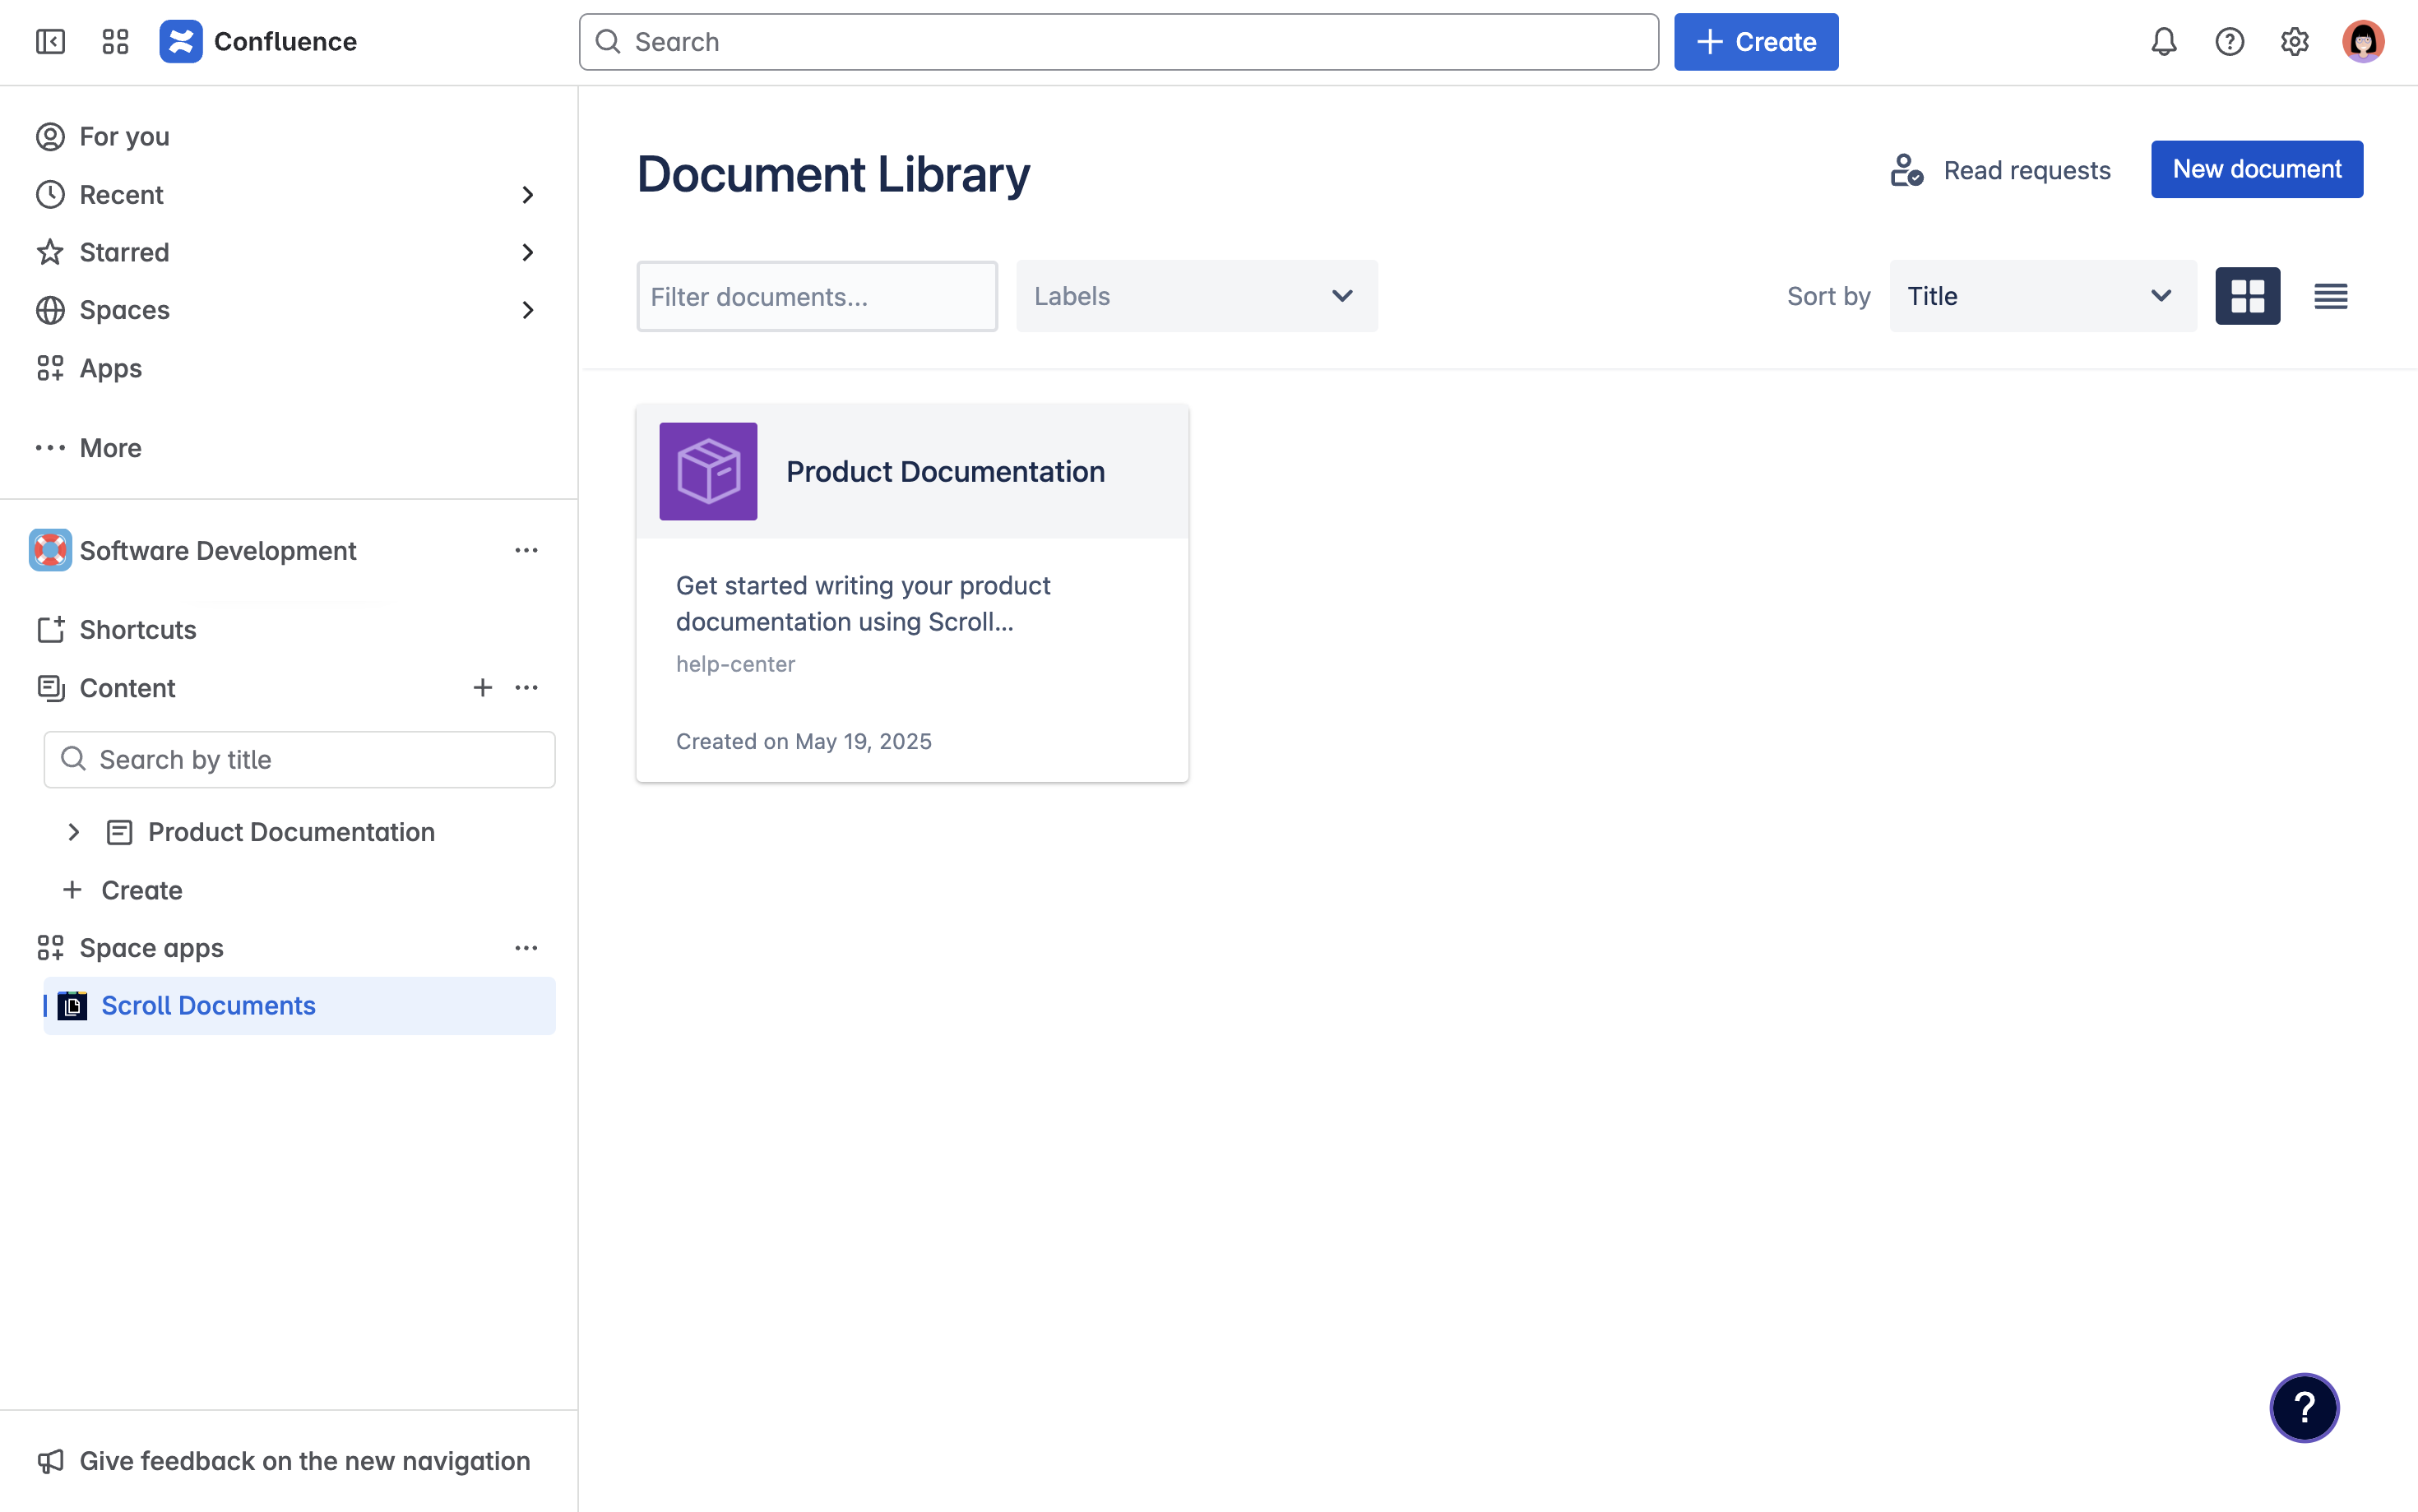The image size is (2418, 1512).
Task: Open the Sort by Title dropdown
Action: coord(2041,295)
